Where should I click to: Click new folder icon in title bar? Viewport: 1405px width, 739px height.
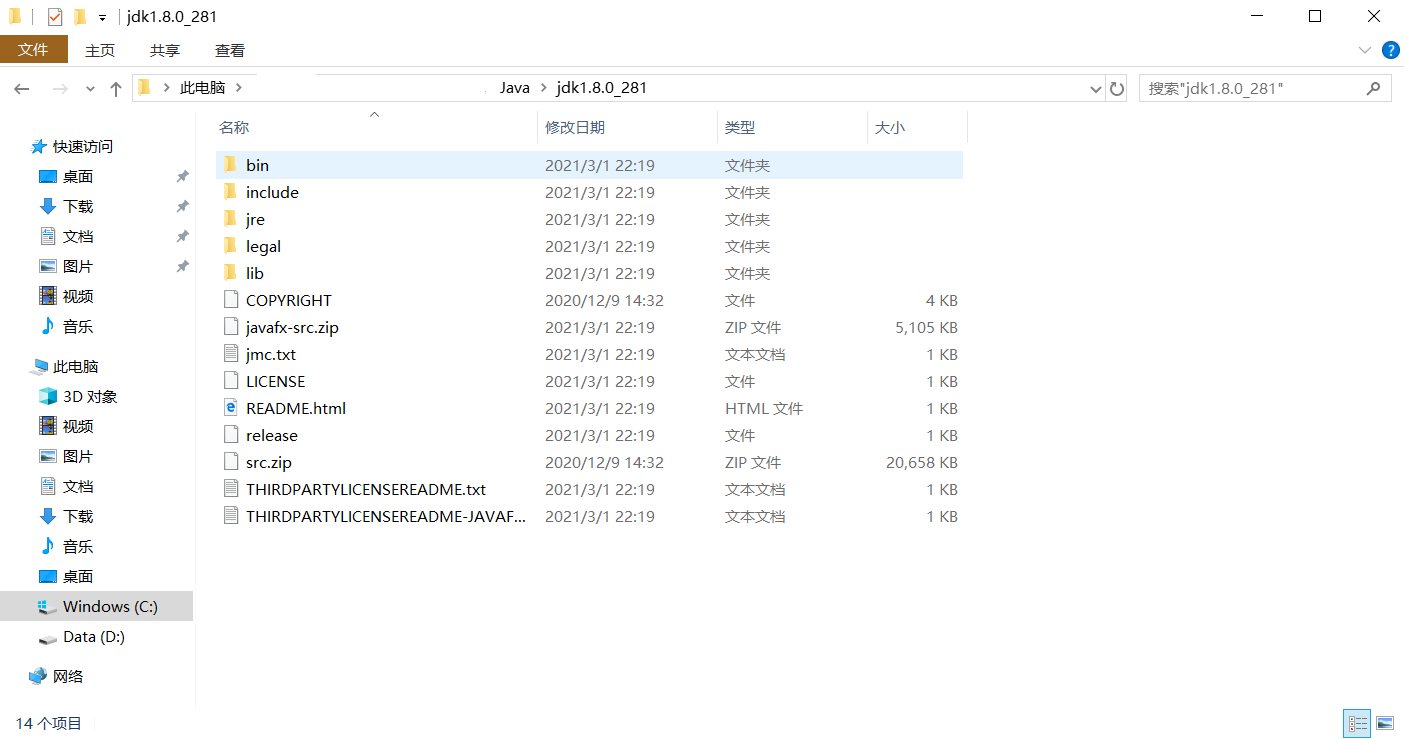click(79, 17)
